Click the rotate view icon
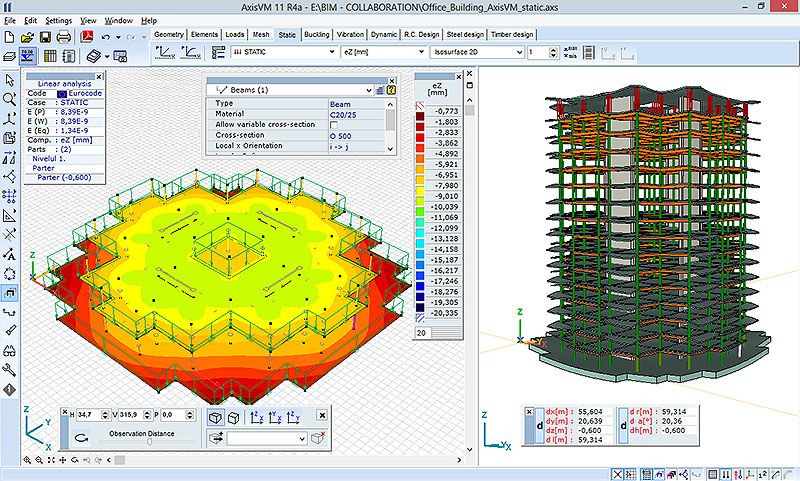 point(81,438)
